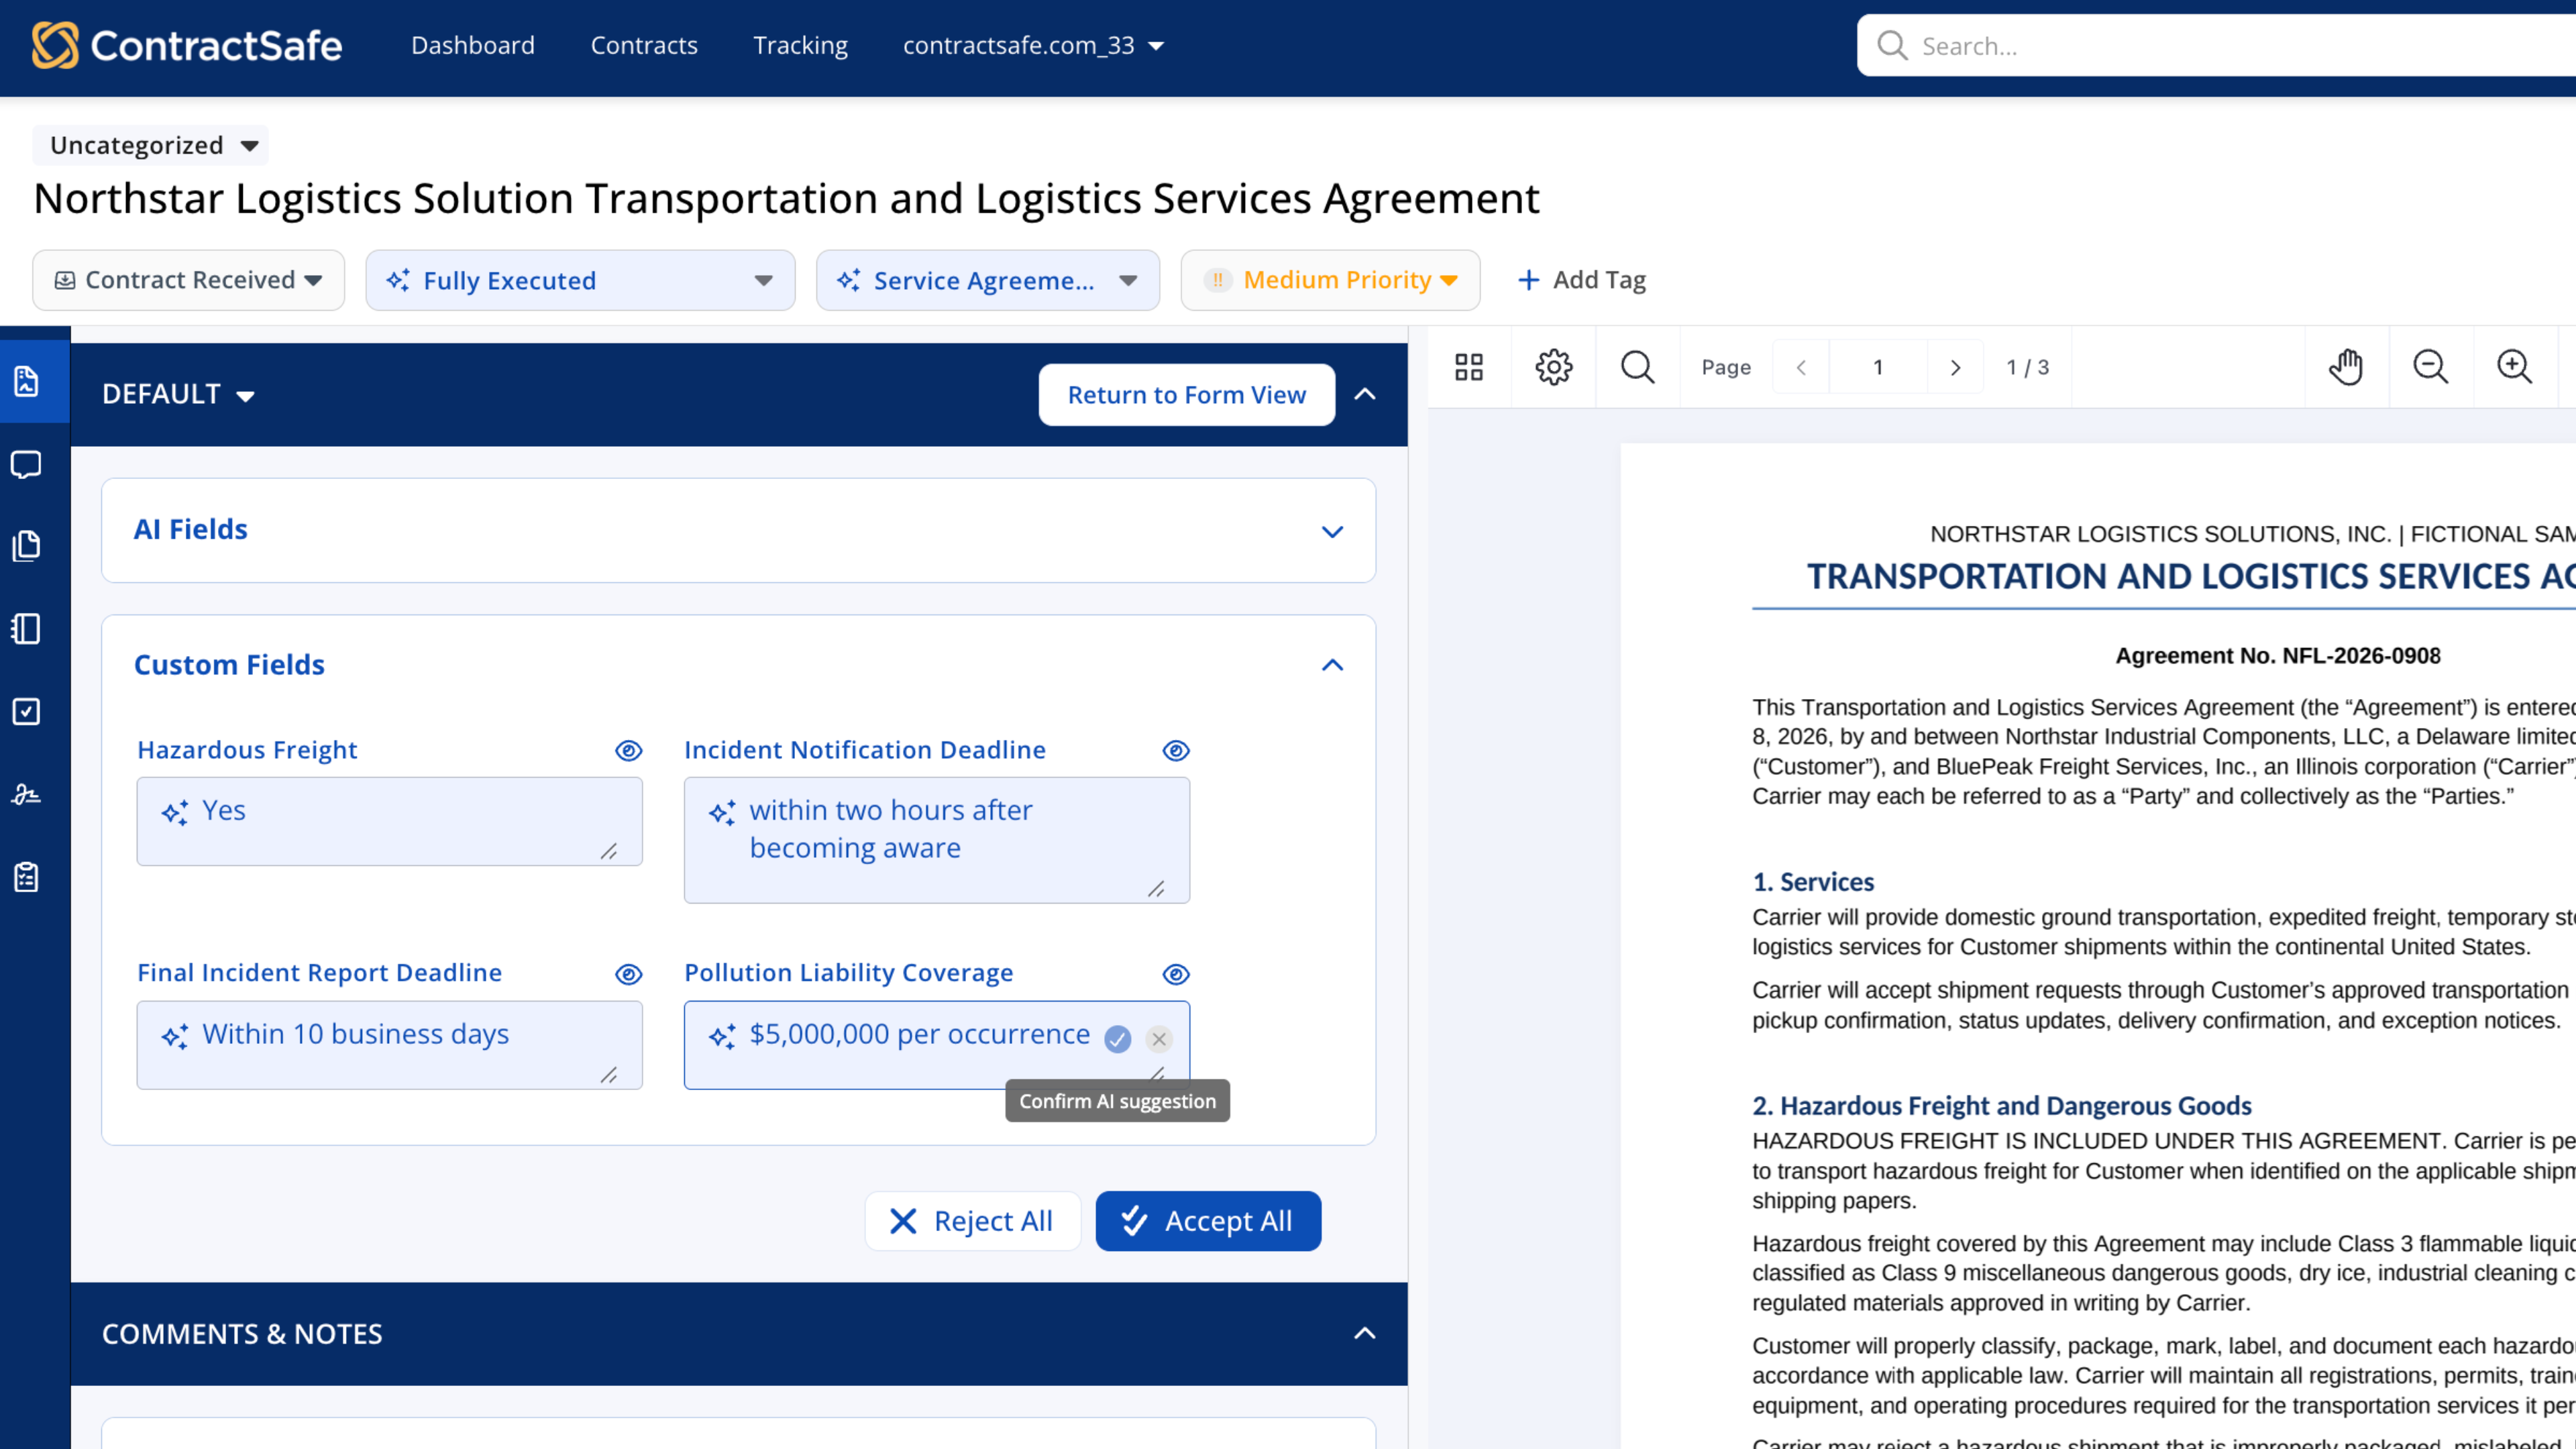
Task: Open the Contract Received status dropdown
Action: point(188,280)
